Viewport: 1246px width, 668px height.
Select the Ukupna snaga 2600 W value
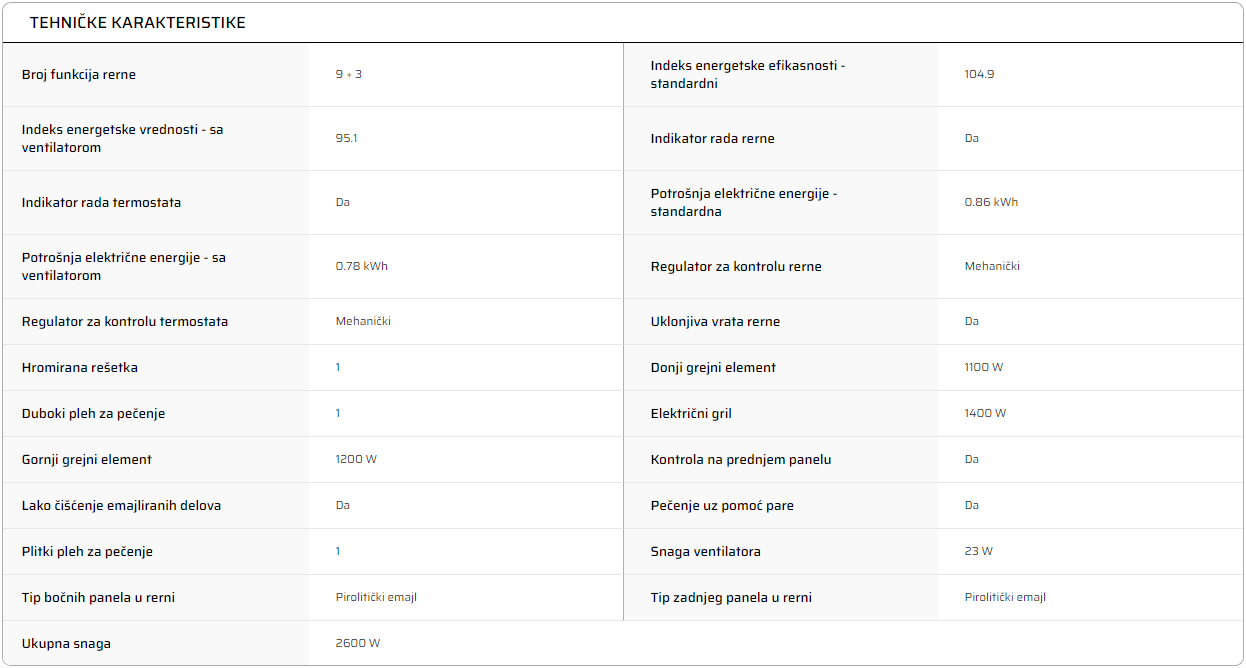point(358,644)
